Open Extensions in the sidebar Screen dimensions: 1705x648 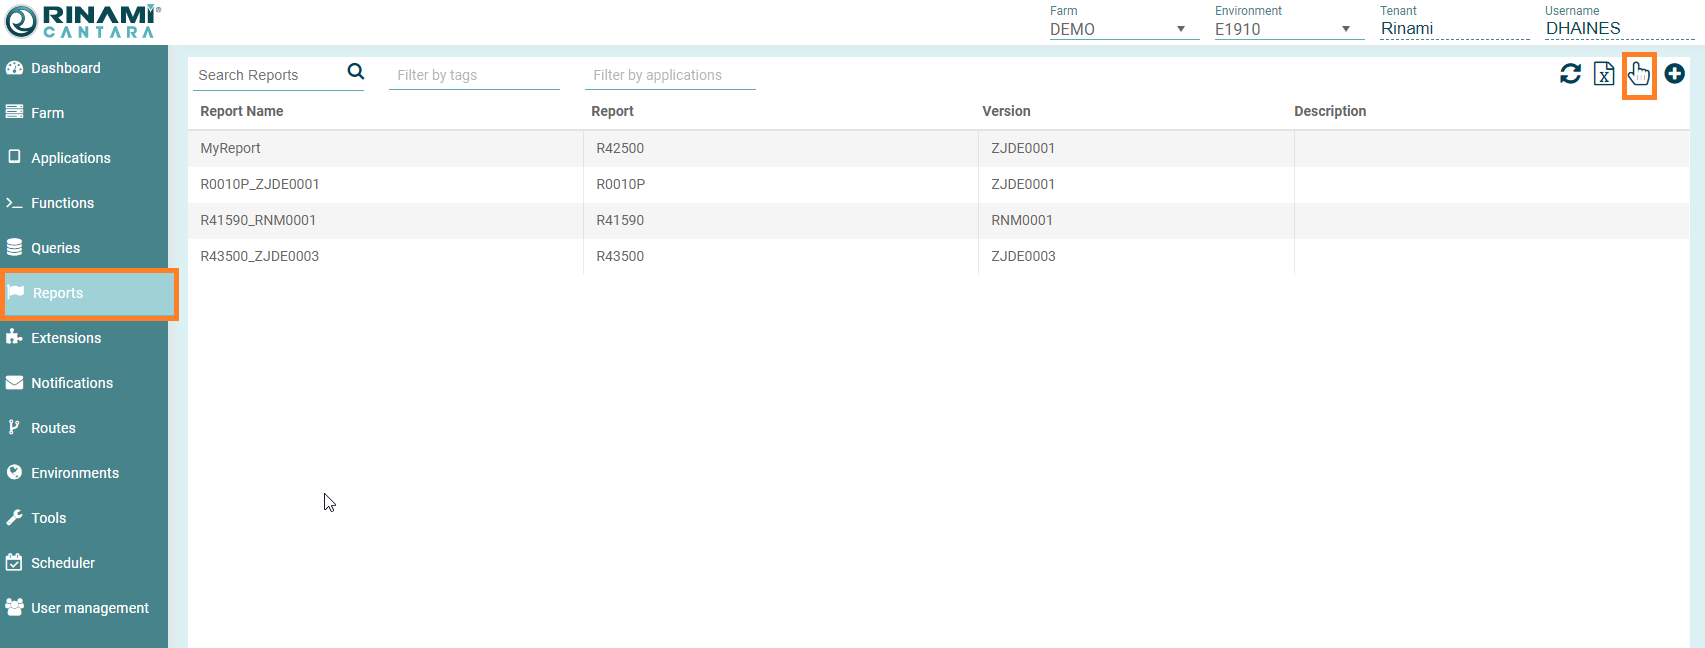point(65,338)
